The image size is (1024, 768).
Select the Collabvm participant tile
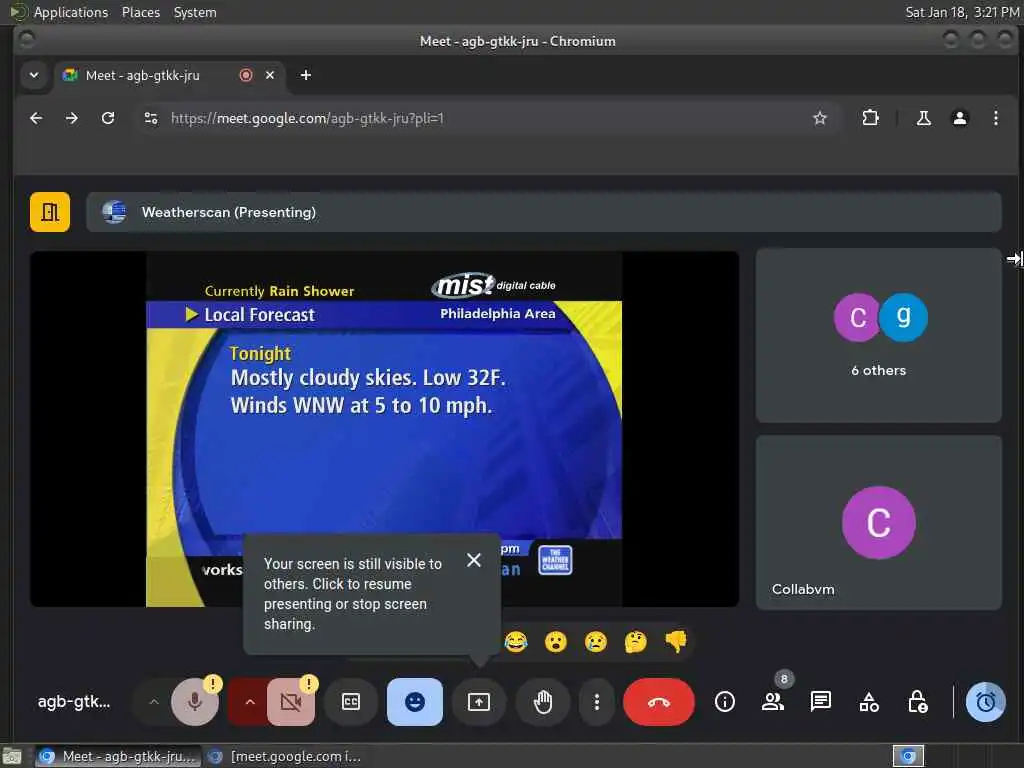[878, 523]
